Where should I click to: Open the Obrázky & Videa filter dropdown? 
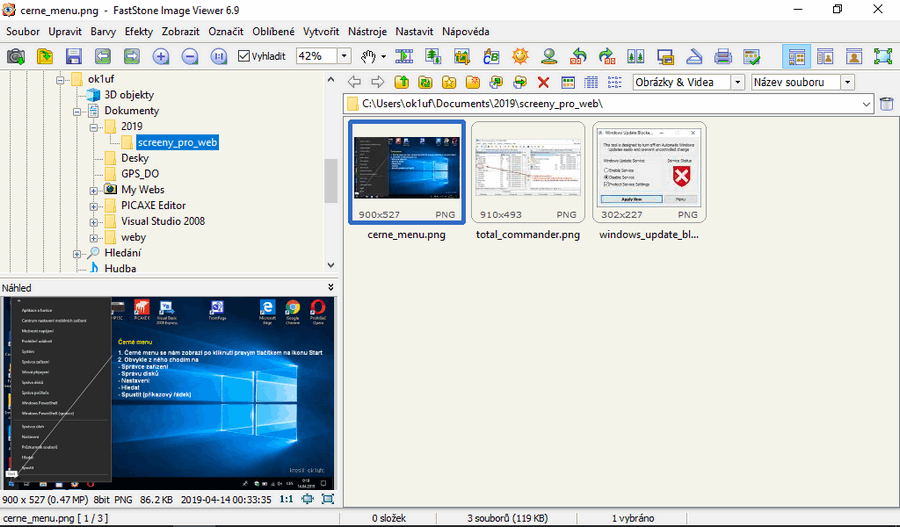coord(737,82)
